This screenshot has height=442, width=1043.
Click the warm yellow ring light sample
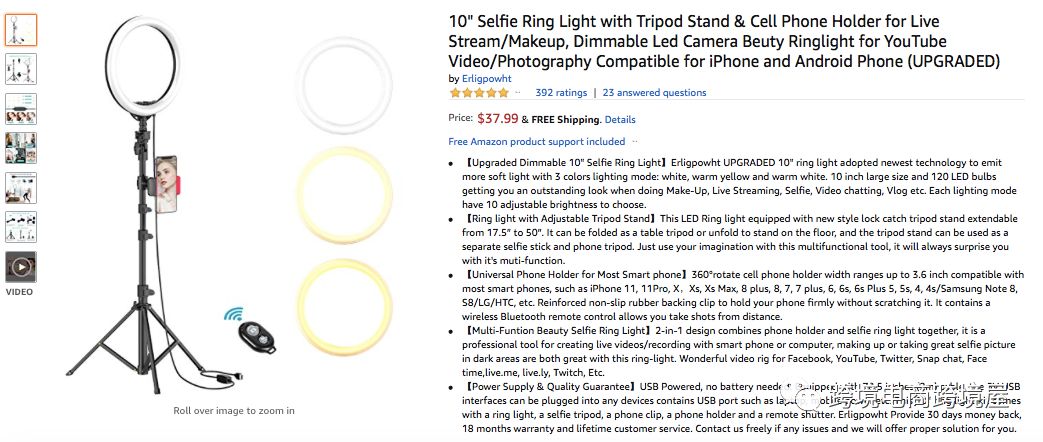(x=344, y=194)
